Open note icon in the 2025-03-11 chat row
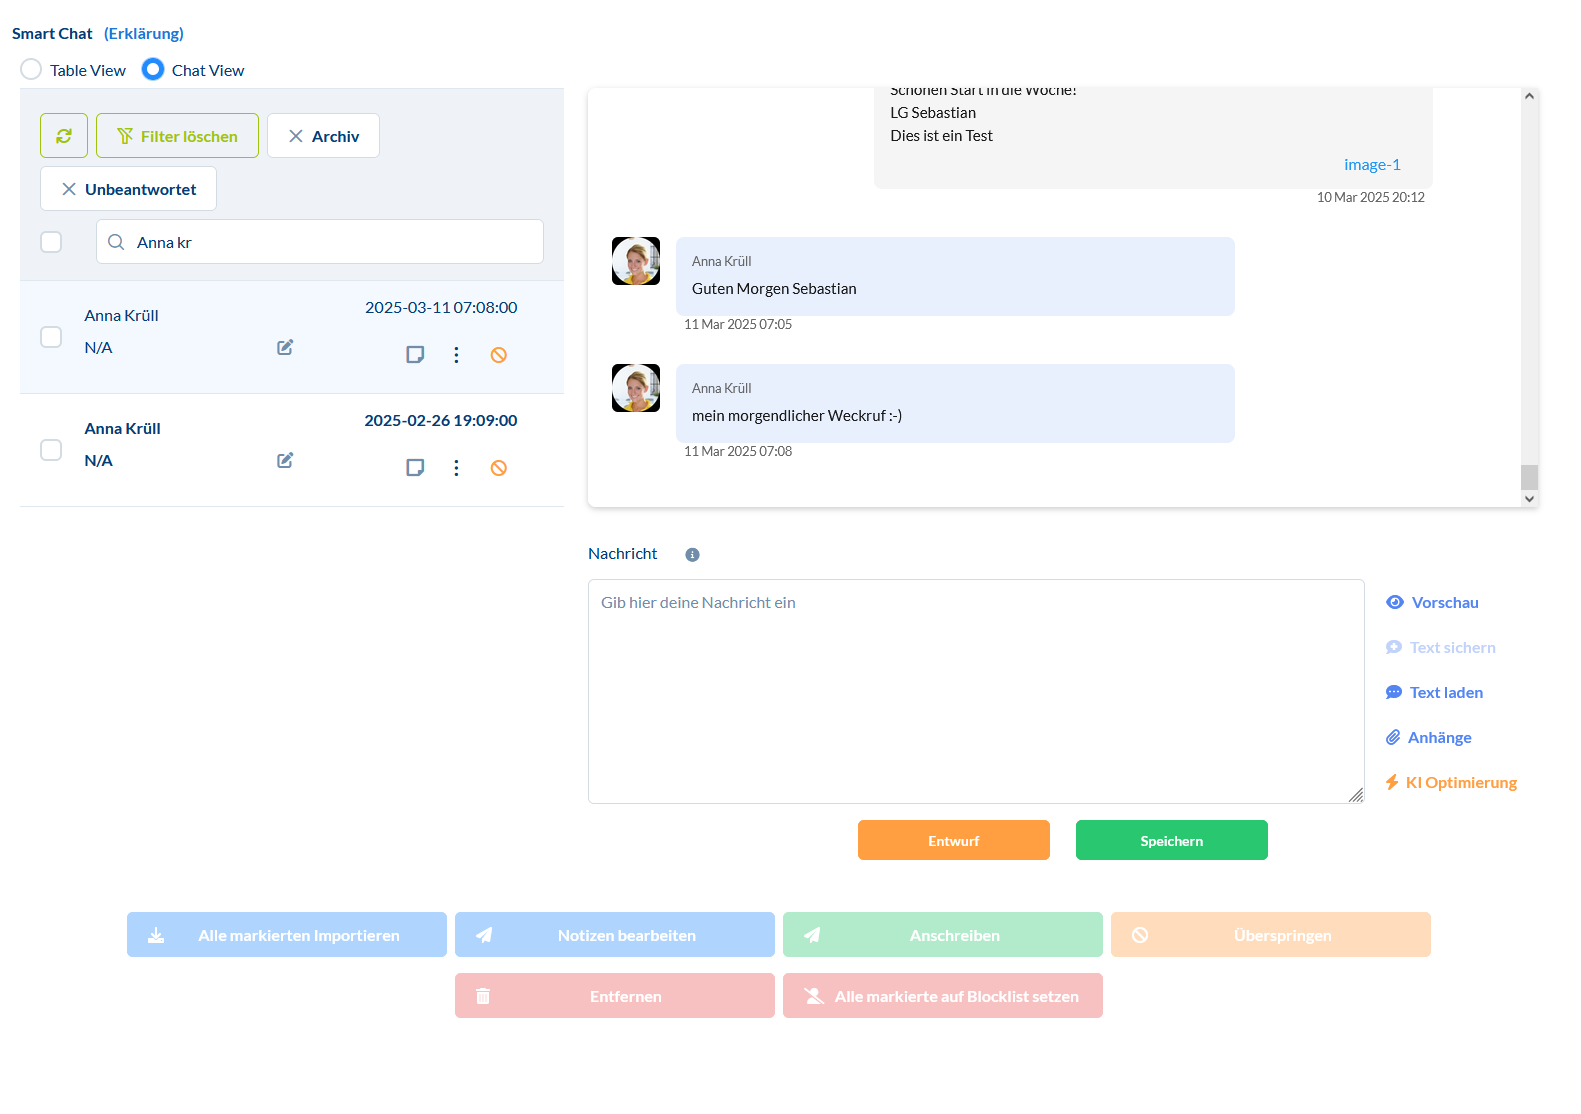The width and height of the screenshot is (1581, 1114). (415, 355)
